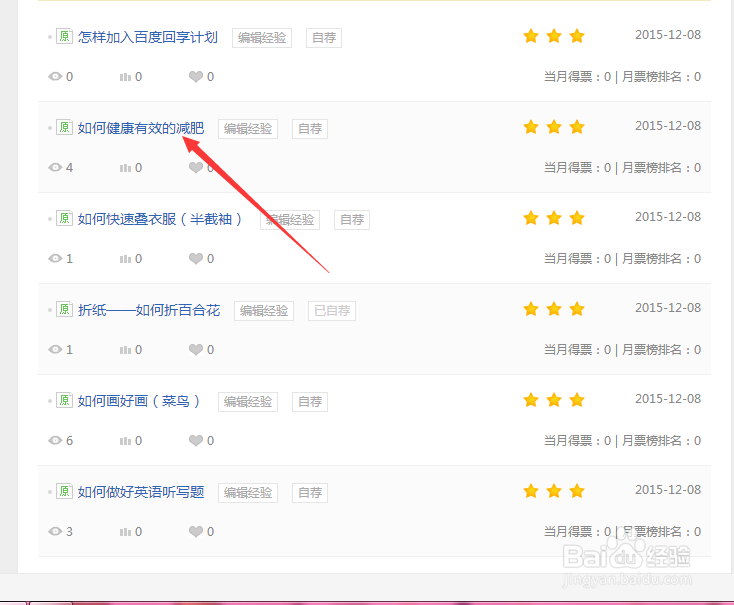
Task: Click 编辑经验 for 如何画好画
Action: [248, 402]
